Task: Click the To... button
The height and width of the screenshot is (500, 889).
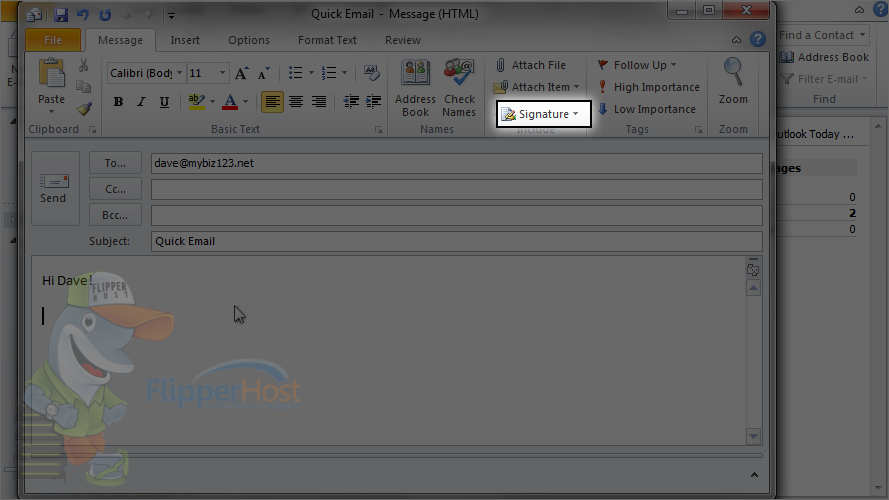Action: [x=115, y=163]
